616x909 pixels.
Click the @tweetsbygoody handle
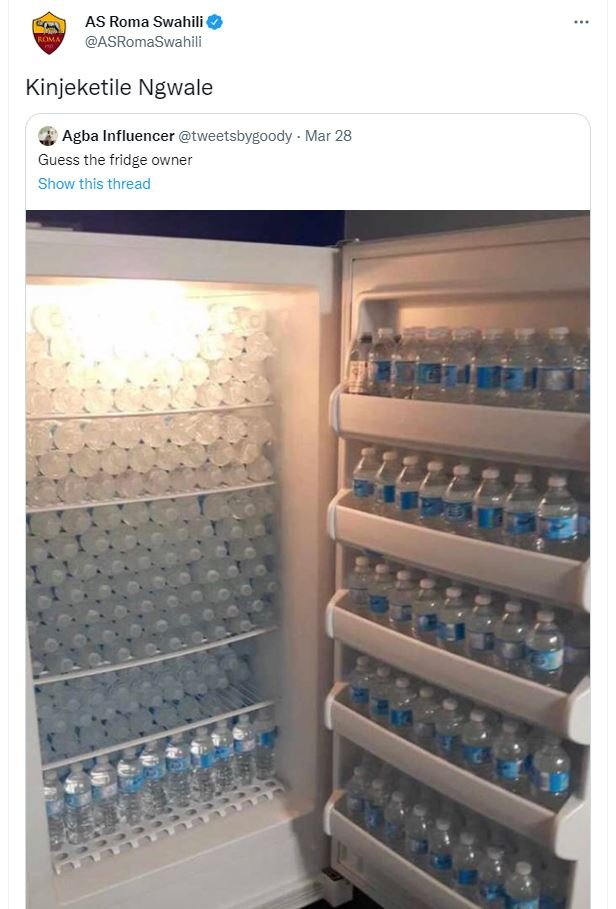click(235, 136)
